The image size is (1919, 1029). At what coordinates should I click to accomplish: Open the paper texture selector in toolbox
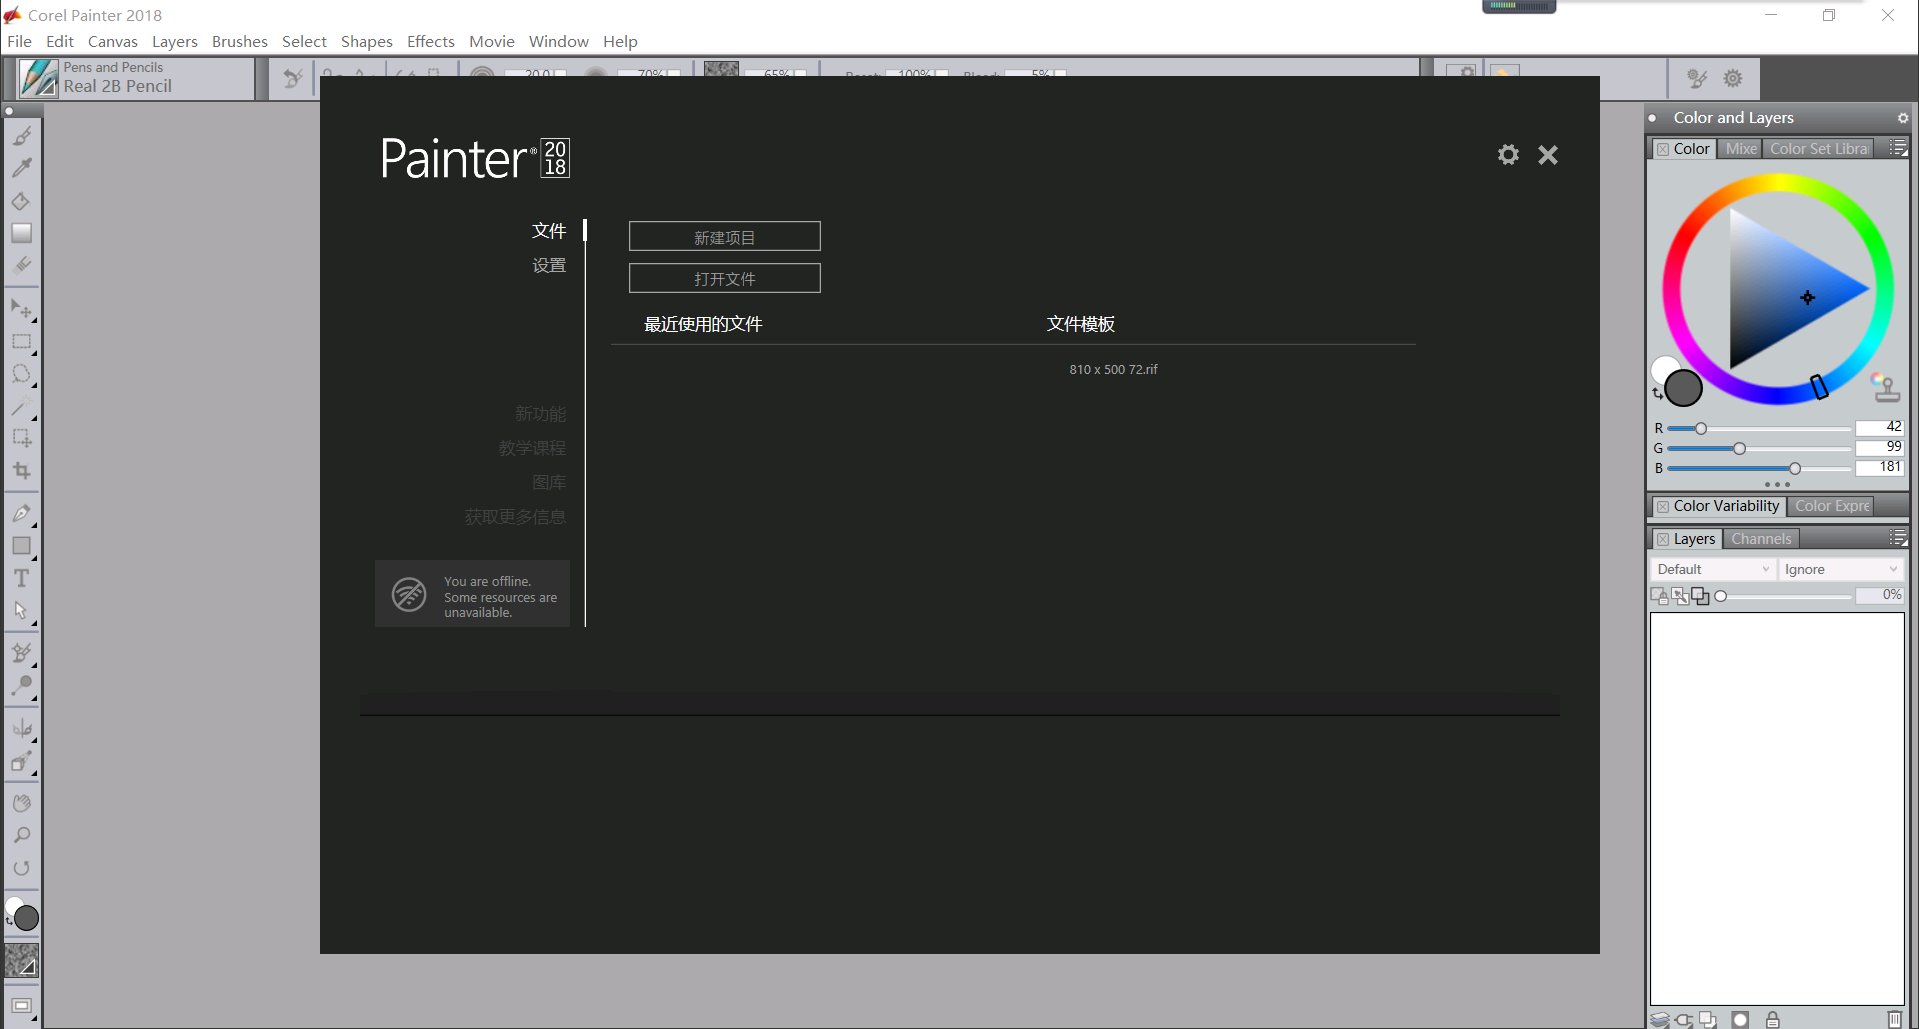[21, 961]
